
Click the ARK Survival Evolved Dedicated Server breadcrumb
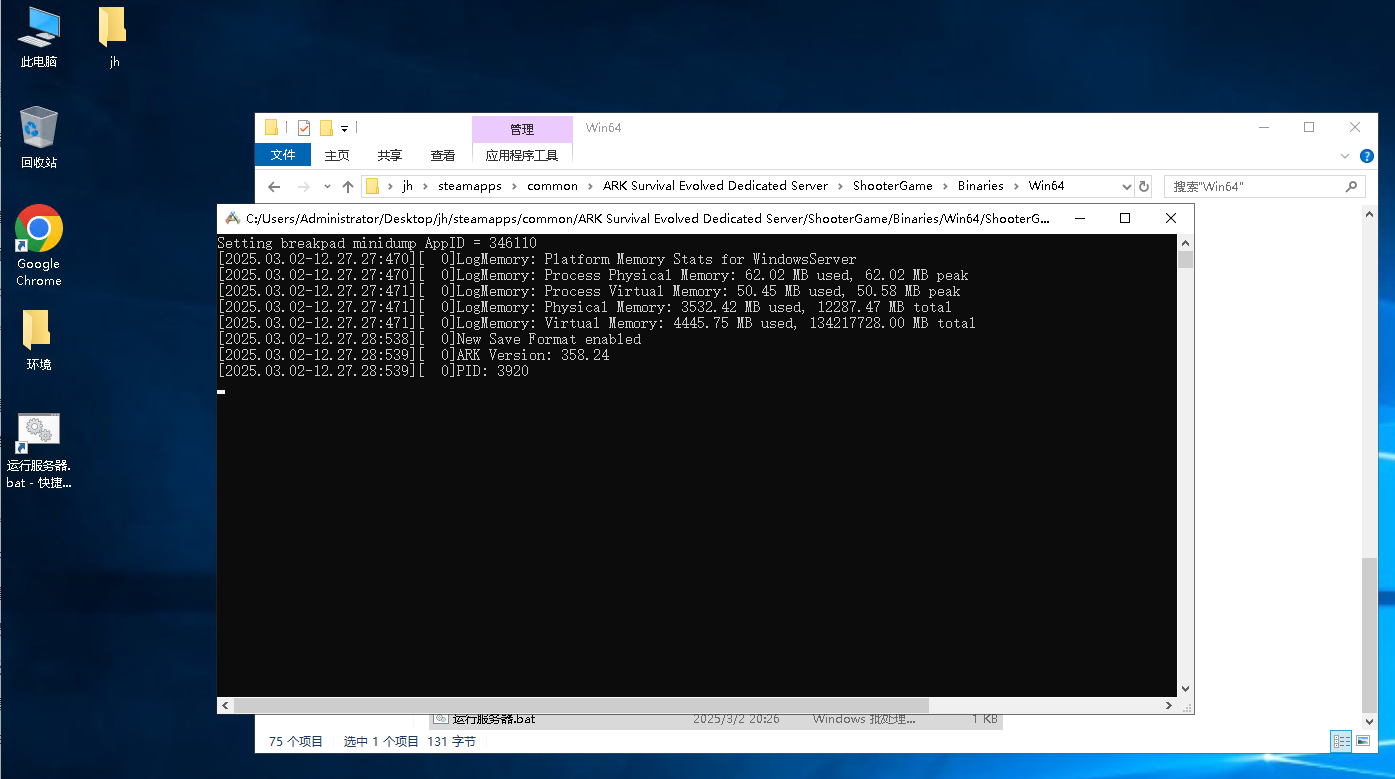click(715, 186)
